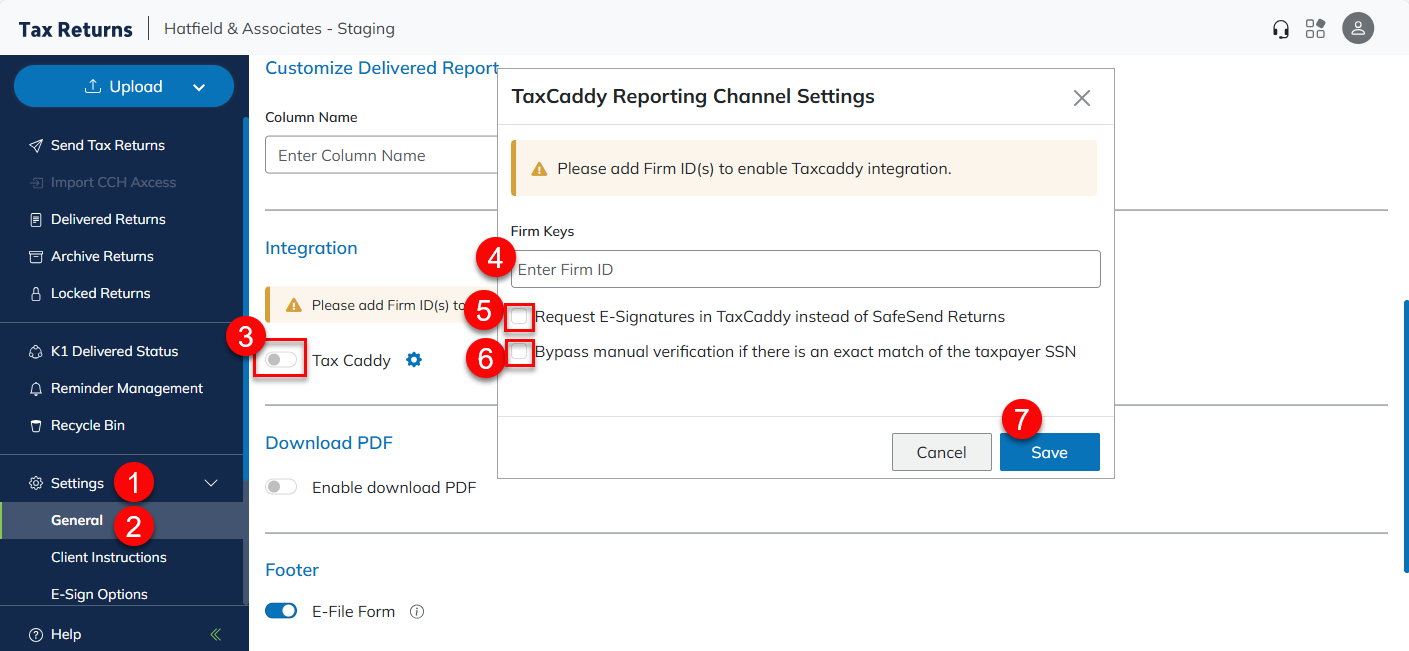Turn off the E-File Form toggle
Viewport: 1409px width, 651px height.
pos(281,611)
